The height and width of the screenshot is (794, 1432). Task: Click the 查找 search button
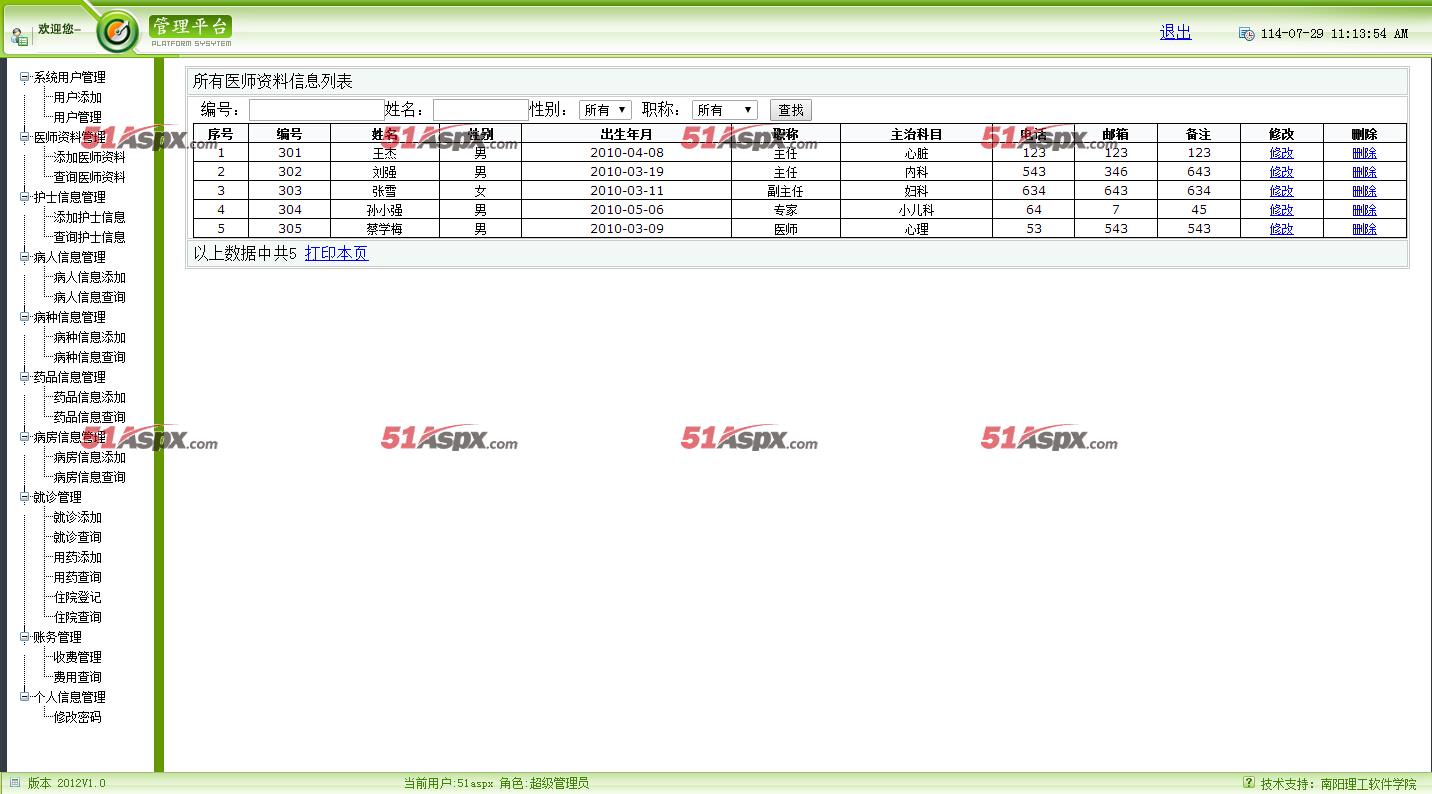pyautogui.click(x=791, y=110)
